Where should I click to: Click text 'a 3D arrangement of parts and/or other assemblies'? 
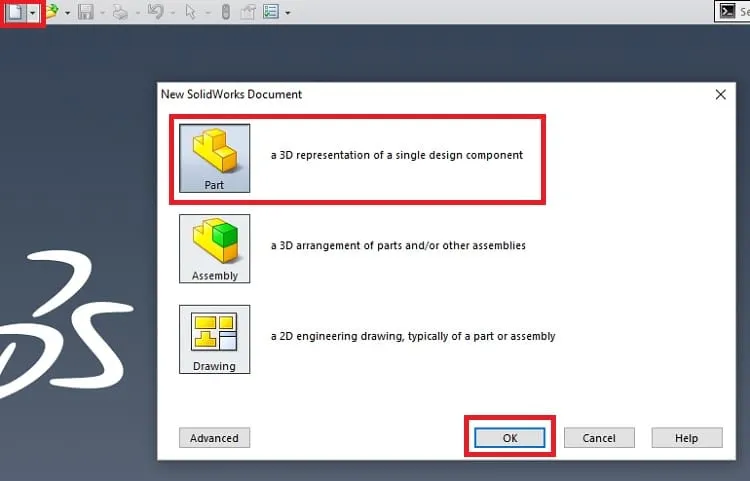coord(398,246)
